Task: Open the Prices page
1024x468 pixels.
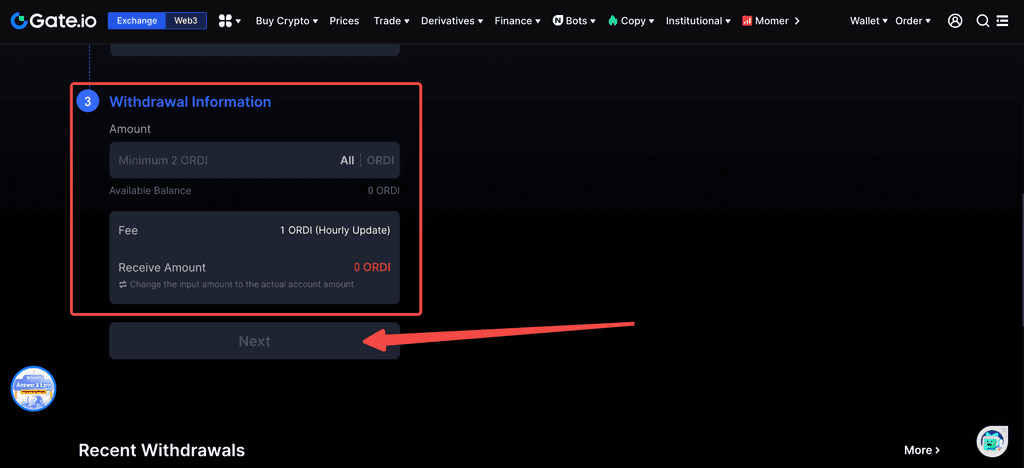Action: pyautogui.click(x=344, y=21)
